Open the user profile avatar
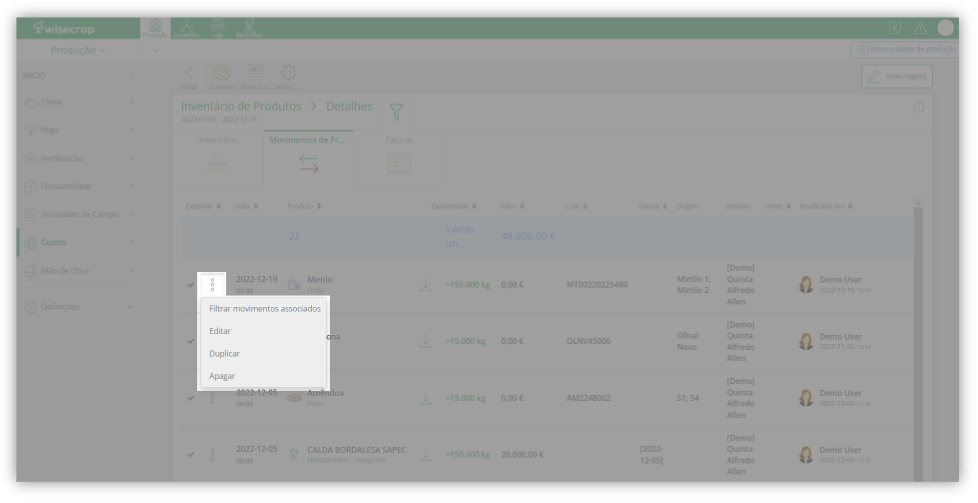 [x=946, y=27]
